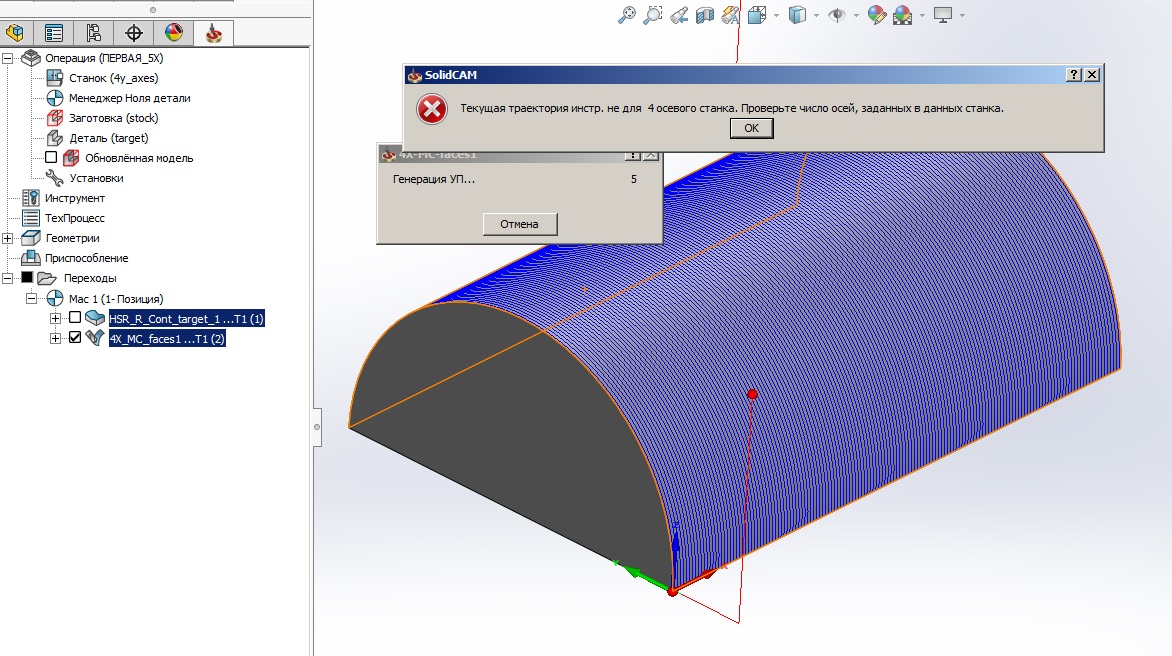Image resolution: width=1172 pixels, height=656 pixels.
Task: Collapse the Mac 1 (1- Позиция) node
Action: click(x=31, y=298)
